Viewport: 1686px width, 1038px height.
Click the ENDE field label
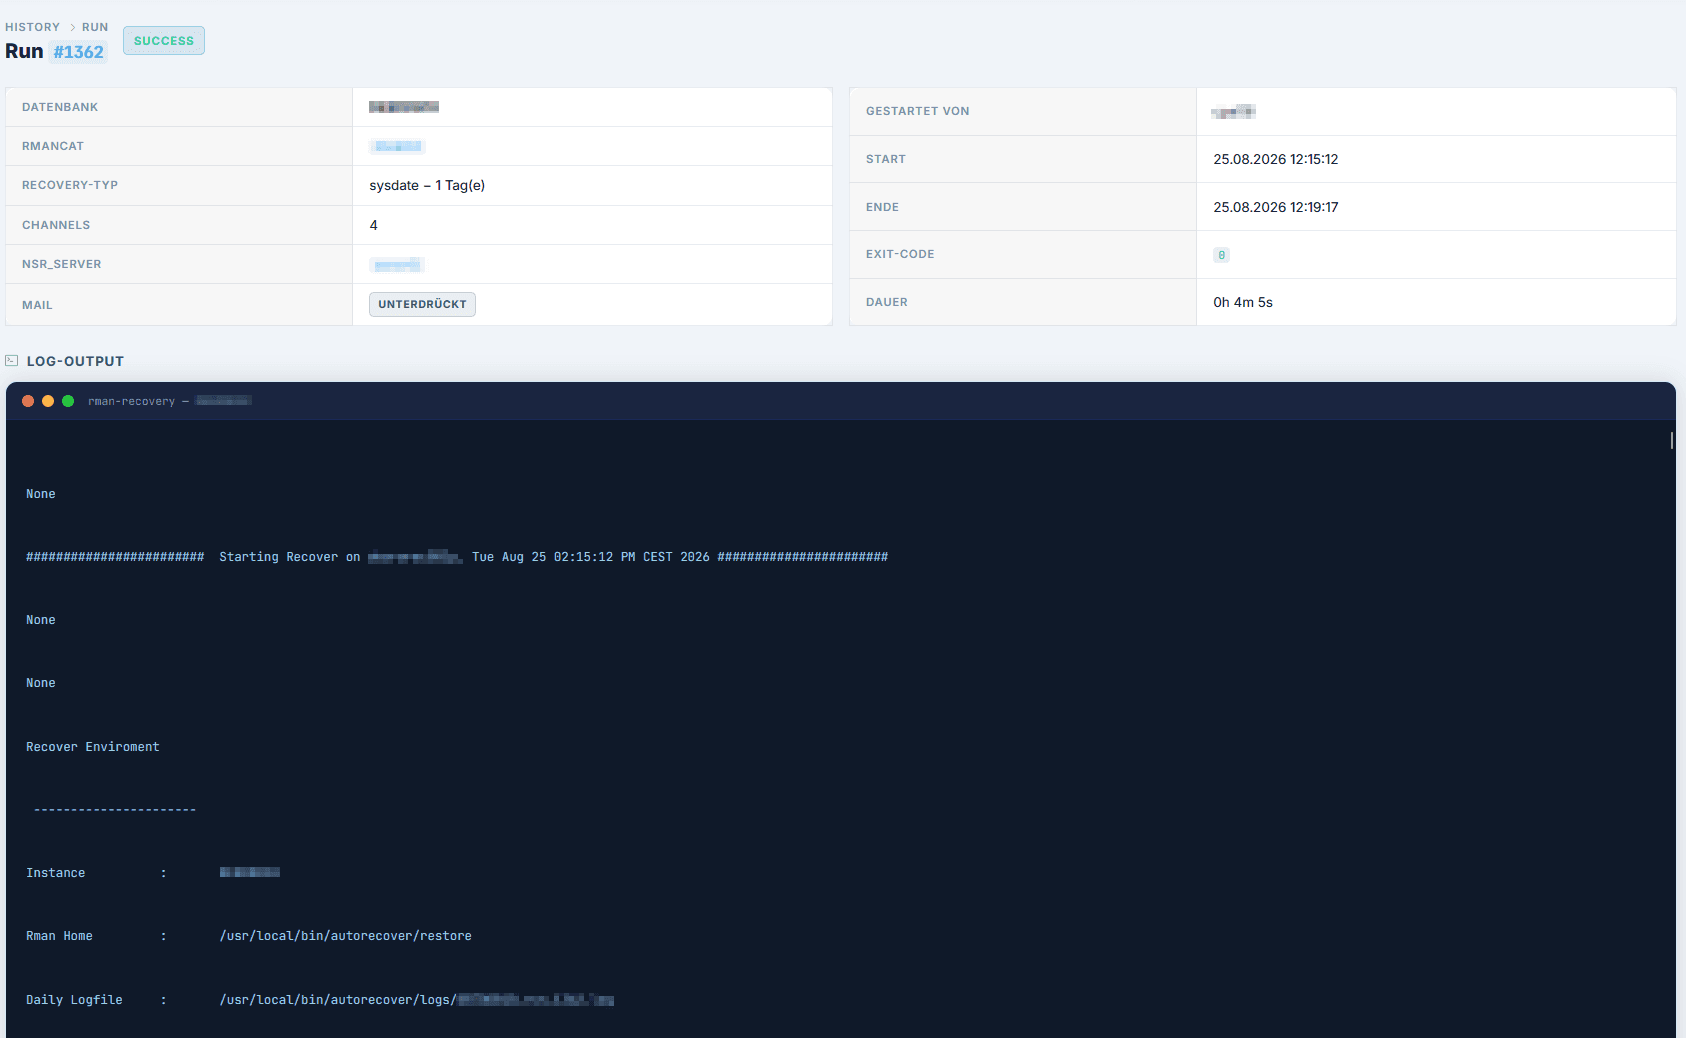[882, 207]
